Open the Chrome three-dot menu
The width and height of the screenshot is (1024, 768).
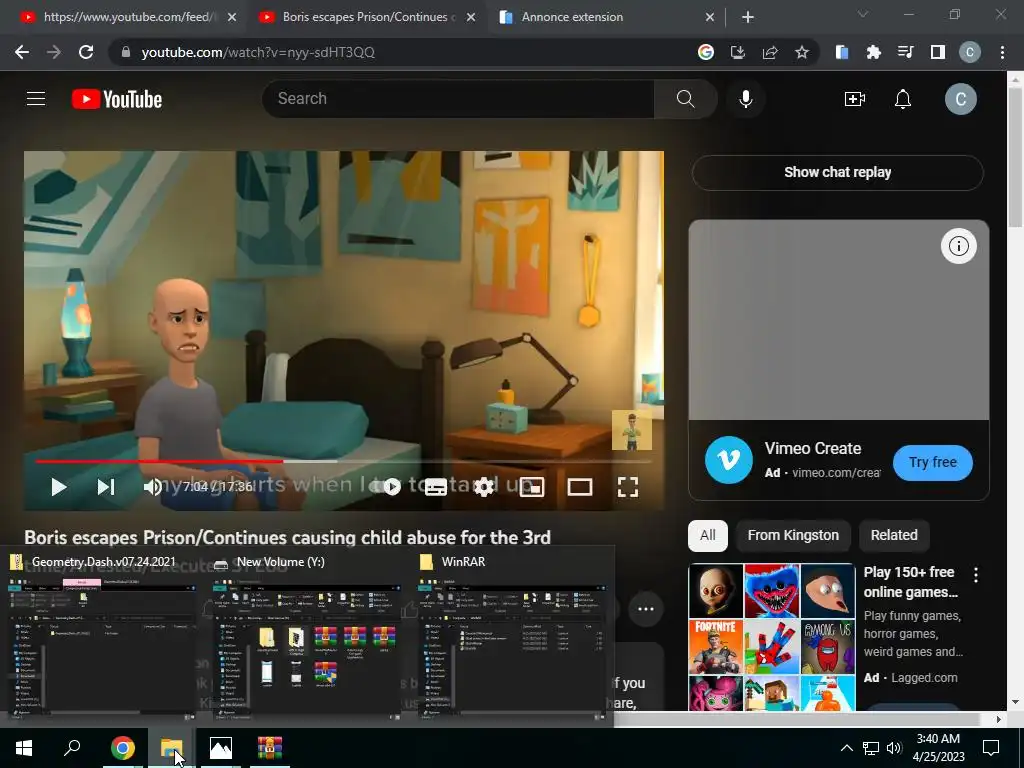coord(1002,52)
